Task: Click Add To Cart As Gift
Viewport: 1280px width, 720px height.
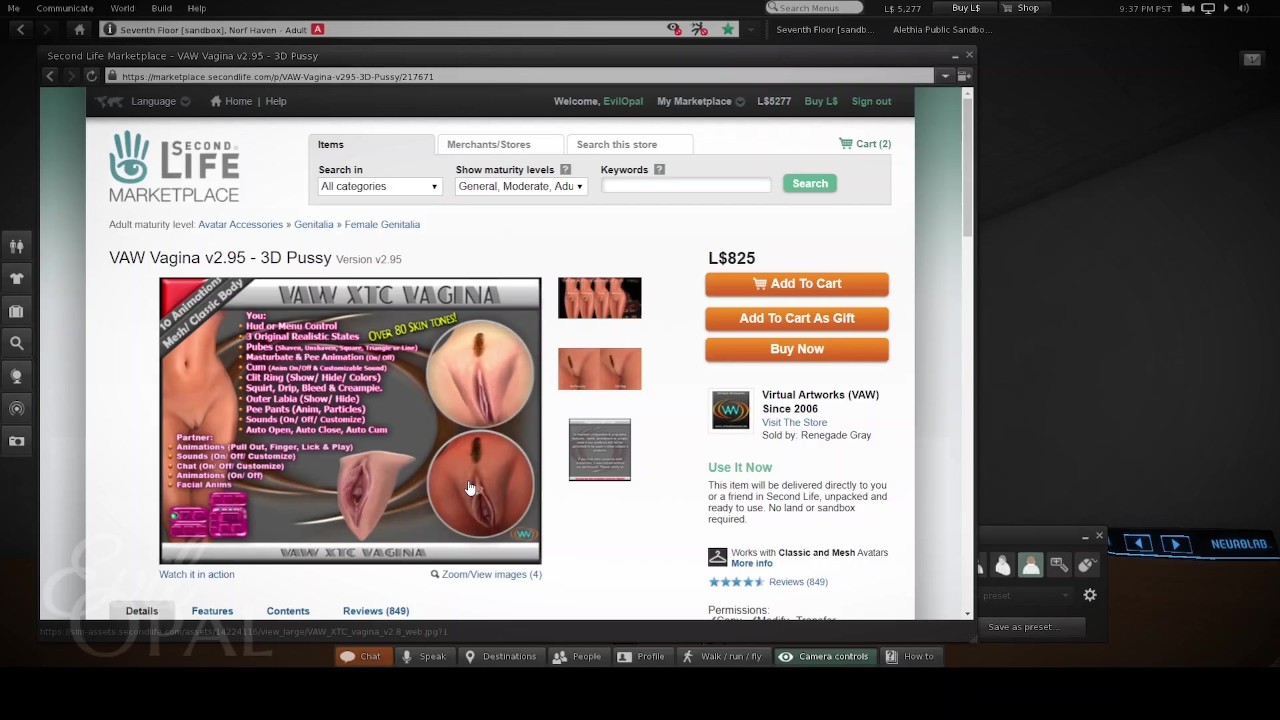Action: pyautogui.click(x=797, y=319)
